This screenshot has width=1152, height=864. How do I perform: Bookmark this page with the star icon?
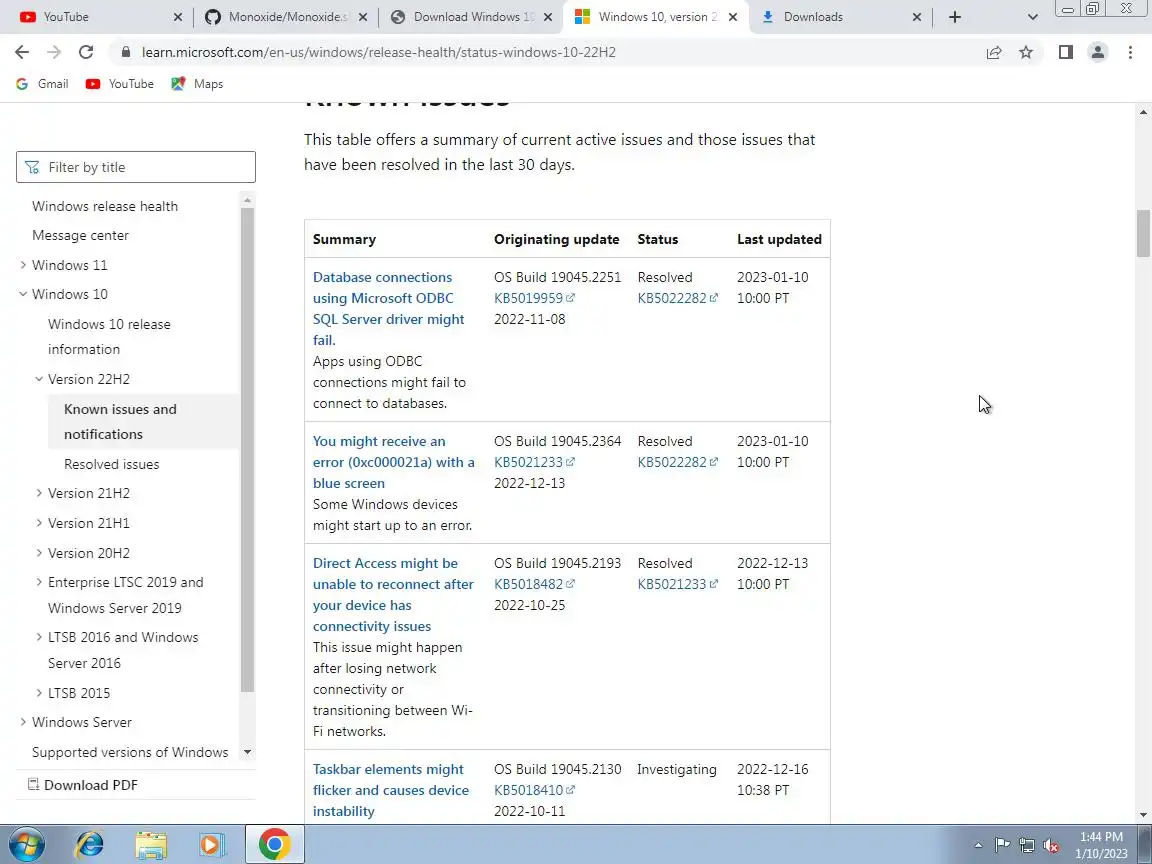click(x=1026, y=52)
